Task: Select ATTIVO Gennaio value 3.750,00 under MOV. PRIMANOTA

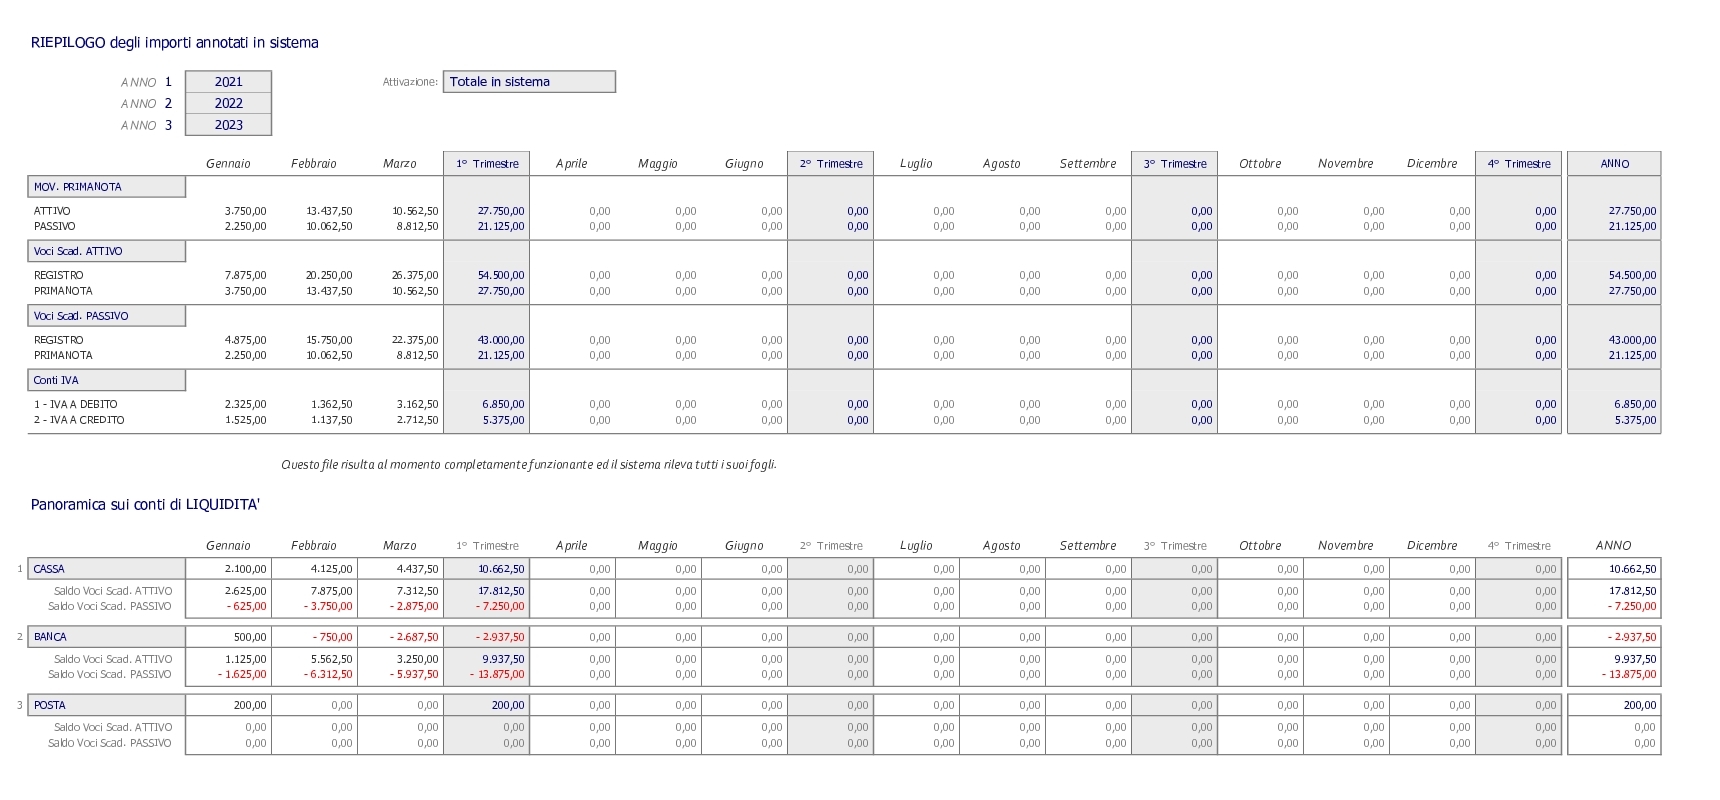Action: click(x=246, y=211)
